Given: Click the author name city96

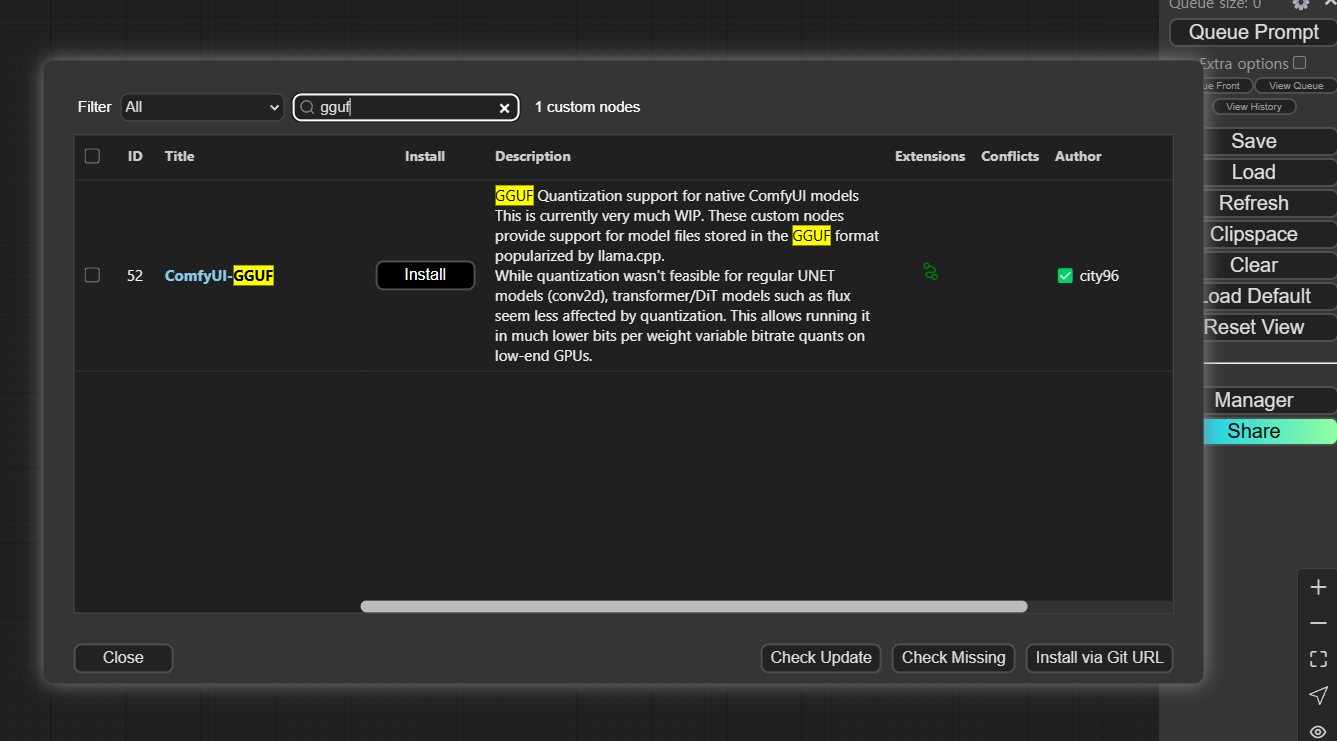Looking at the screenshot, I should 1099,276.
